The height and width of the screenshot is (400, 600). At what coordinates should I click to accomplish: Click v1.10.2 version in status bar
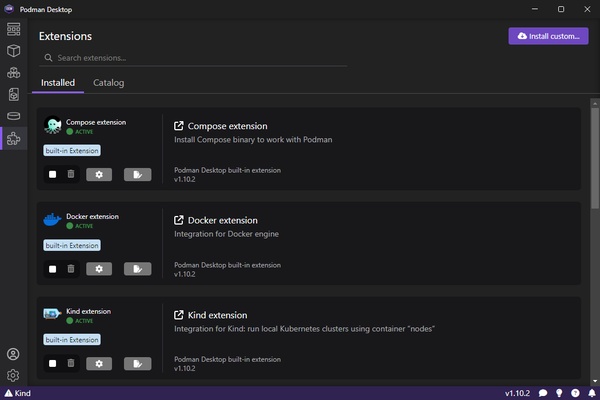pos(517,393)
